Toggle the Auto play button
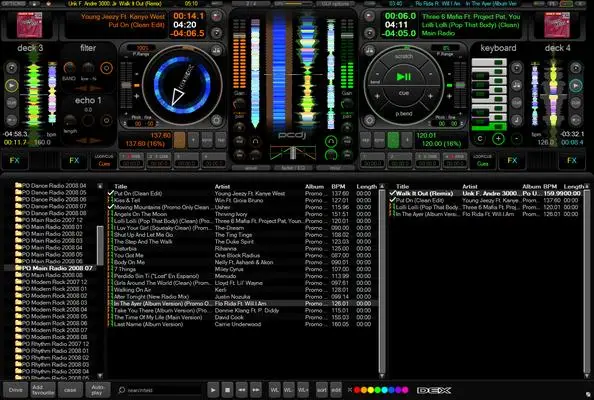This screenshot has height=400, width=594. tap(97, 390)
